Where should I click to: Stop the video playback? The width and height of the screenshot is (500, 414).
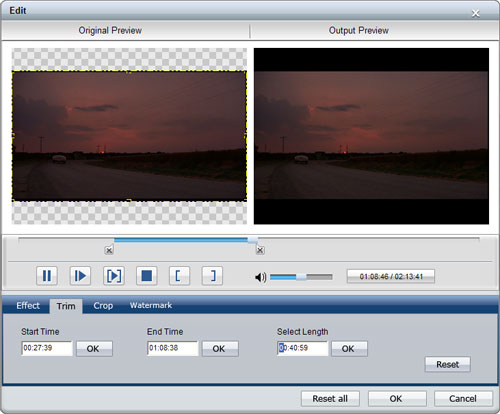pyautogui.click(x=147, y=276)
